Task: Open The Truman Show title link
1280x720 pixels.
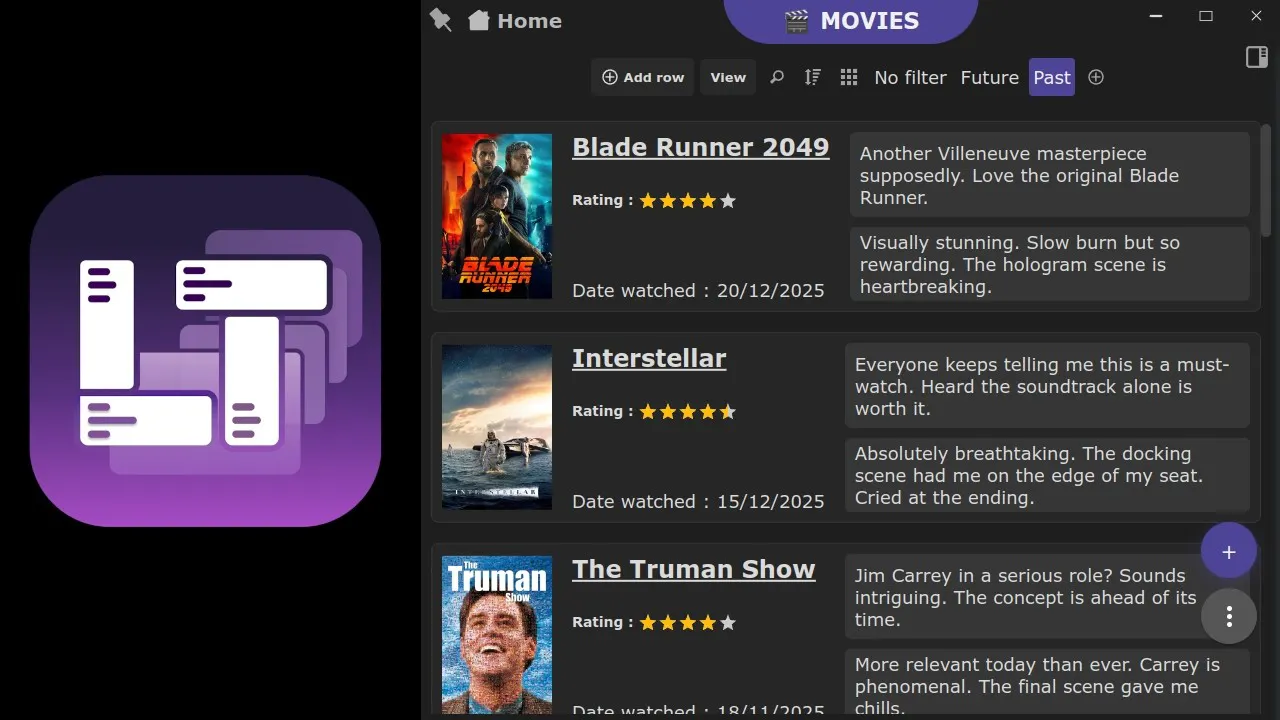Action: [x=694, y=569]
